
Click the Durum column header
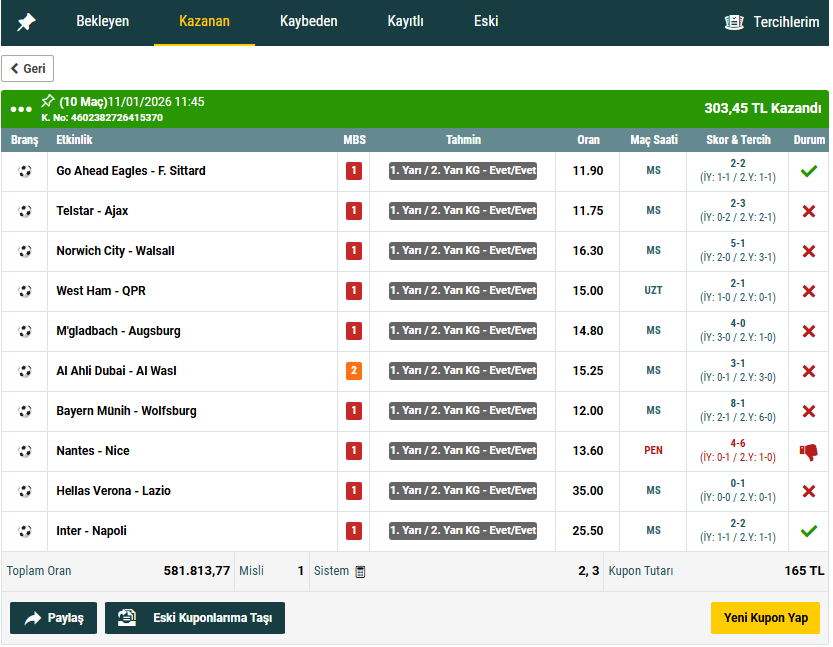coord(809,140)
